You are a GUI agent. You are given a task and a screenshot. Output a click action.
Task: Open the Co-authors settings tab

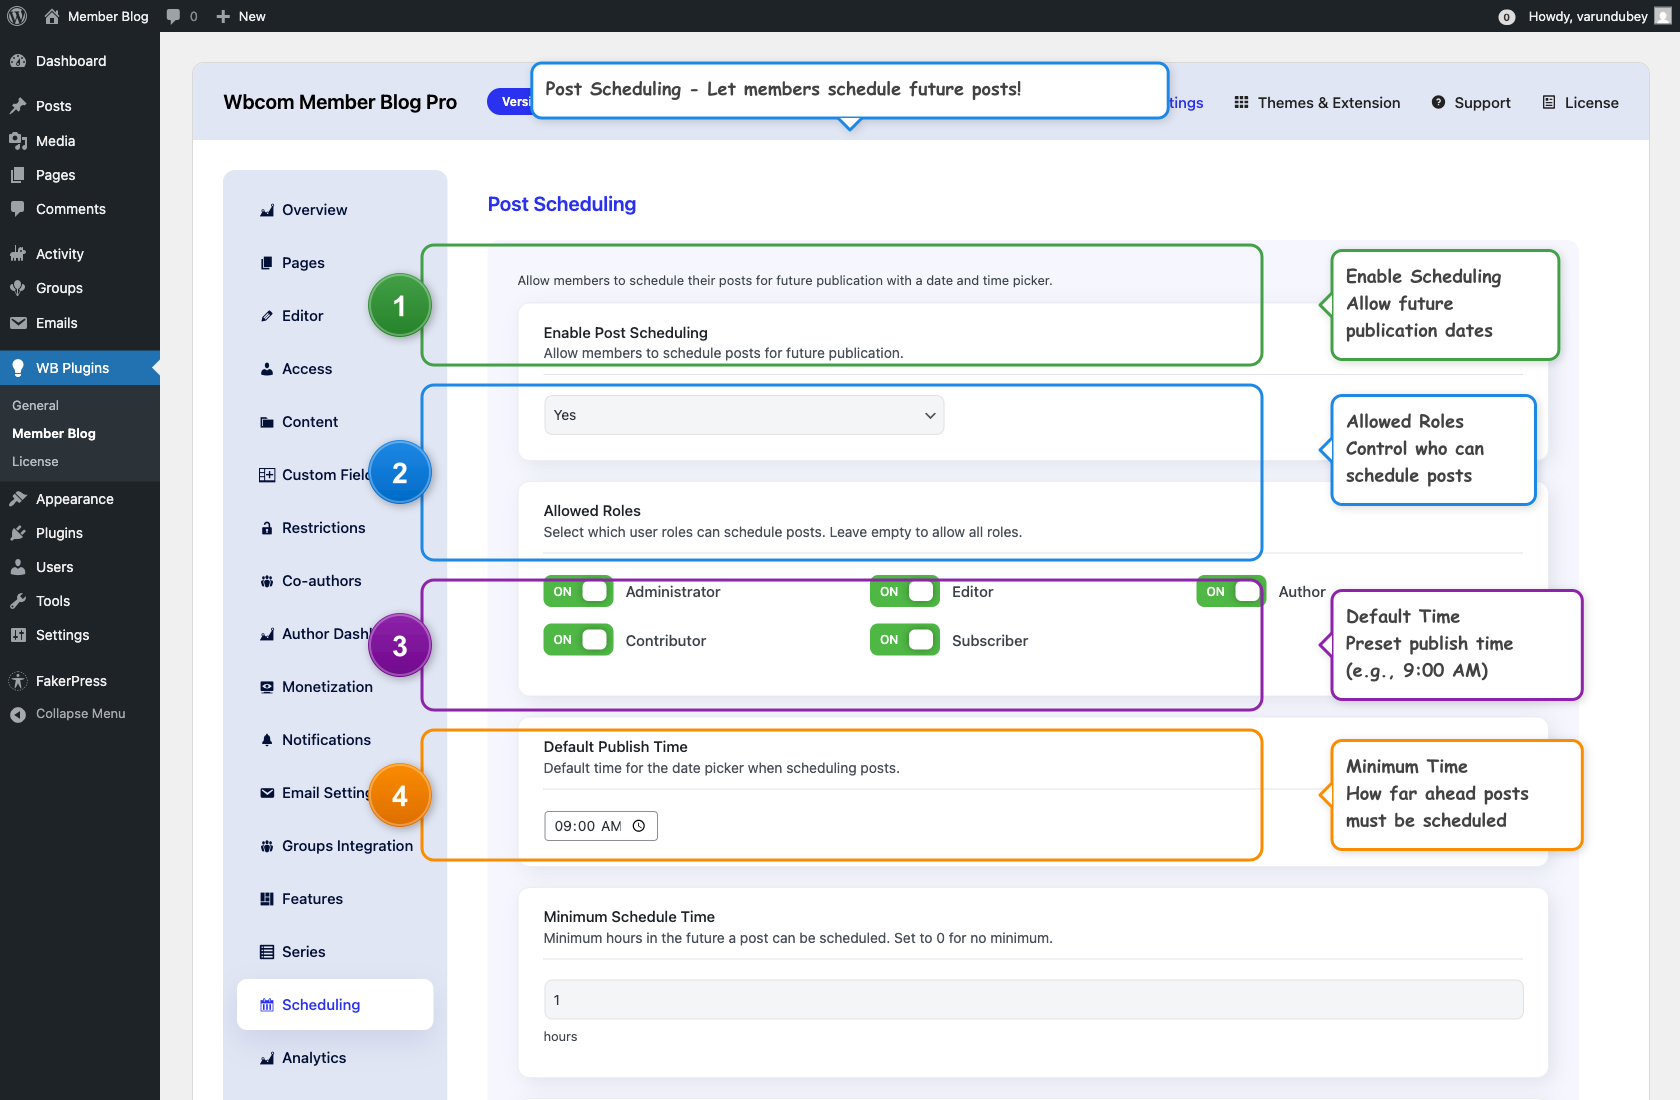click(x=335, y=581)
